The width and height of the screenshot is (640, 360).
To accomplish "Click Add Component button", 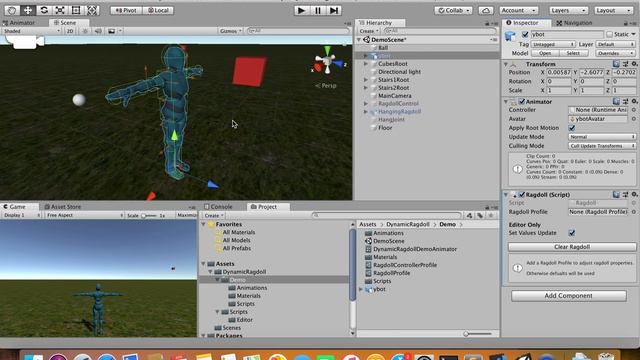I will [569, 296].
